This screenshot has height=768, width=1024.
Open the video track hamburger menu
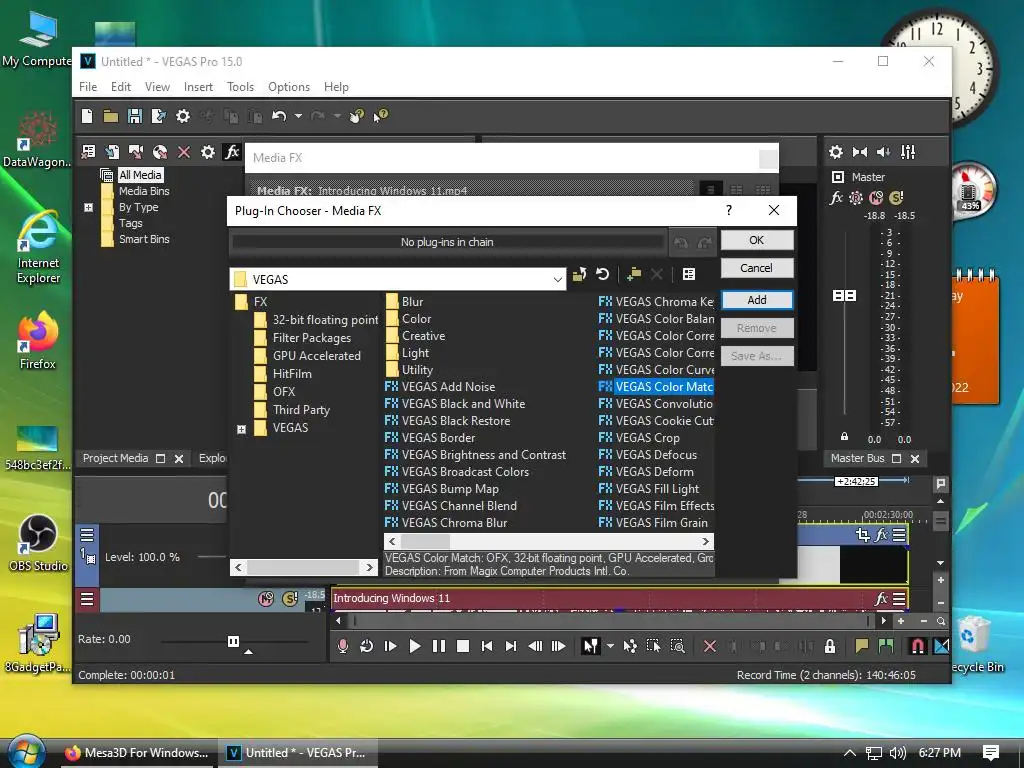coord(86,536)
